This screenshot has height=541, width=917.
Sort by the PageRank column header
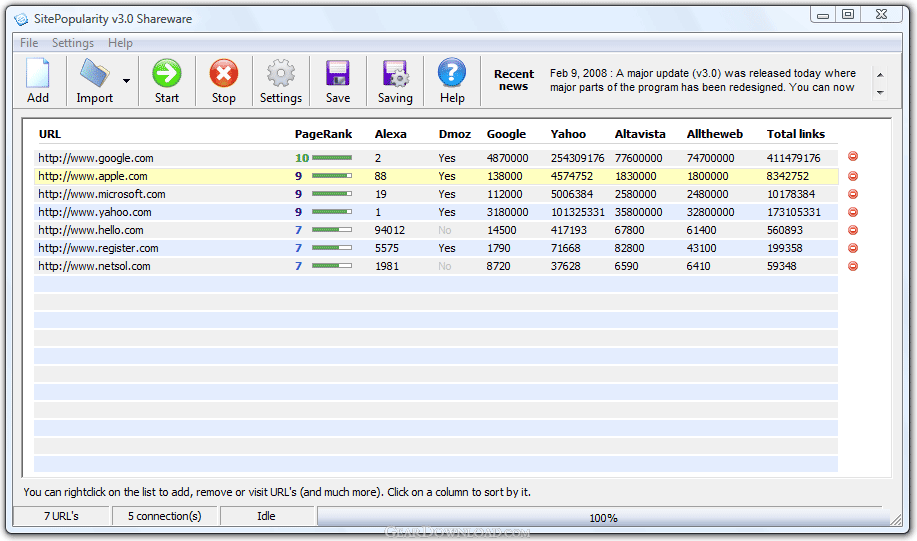point(323,134)
